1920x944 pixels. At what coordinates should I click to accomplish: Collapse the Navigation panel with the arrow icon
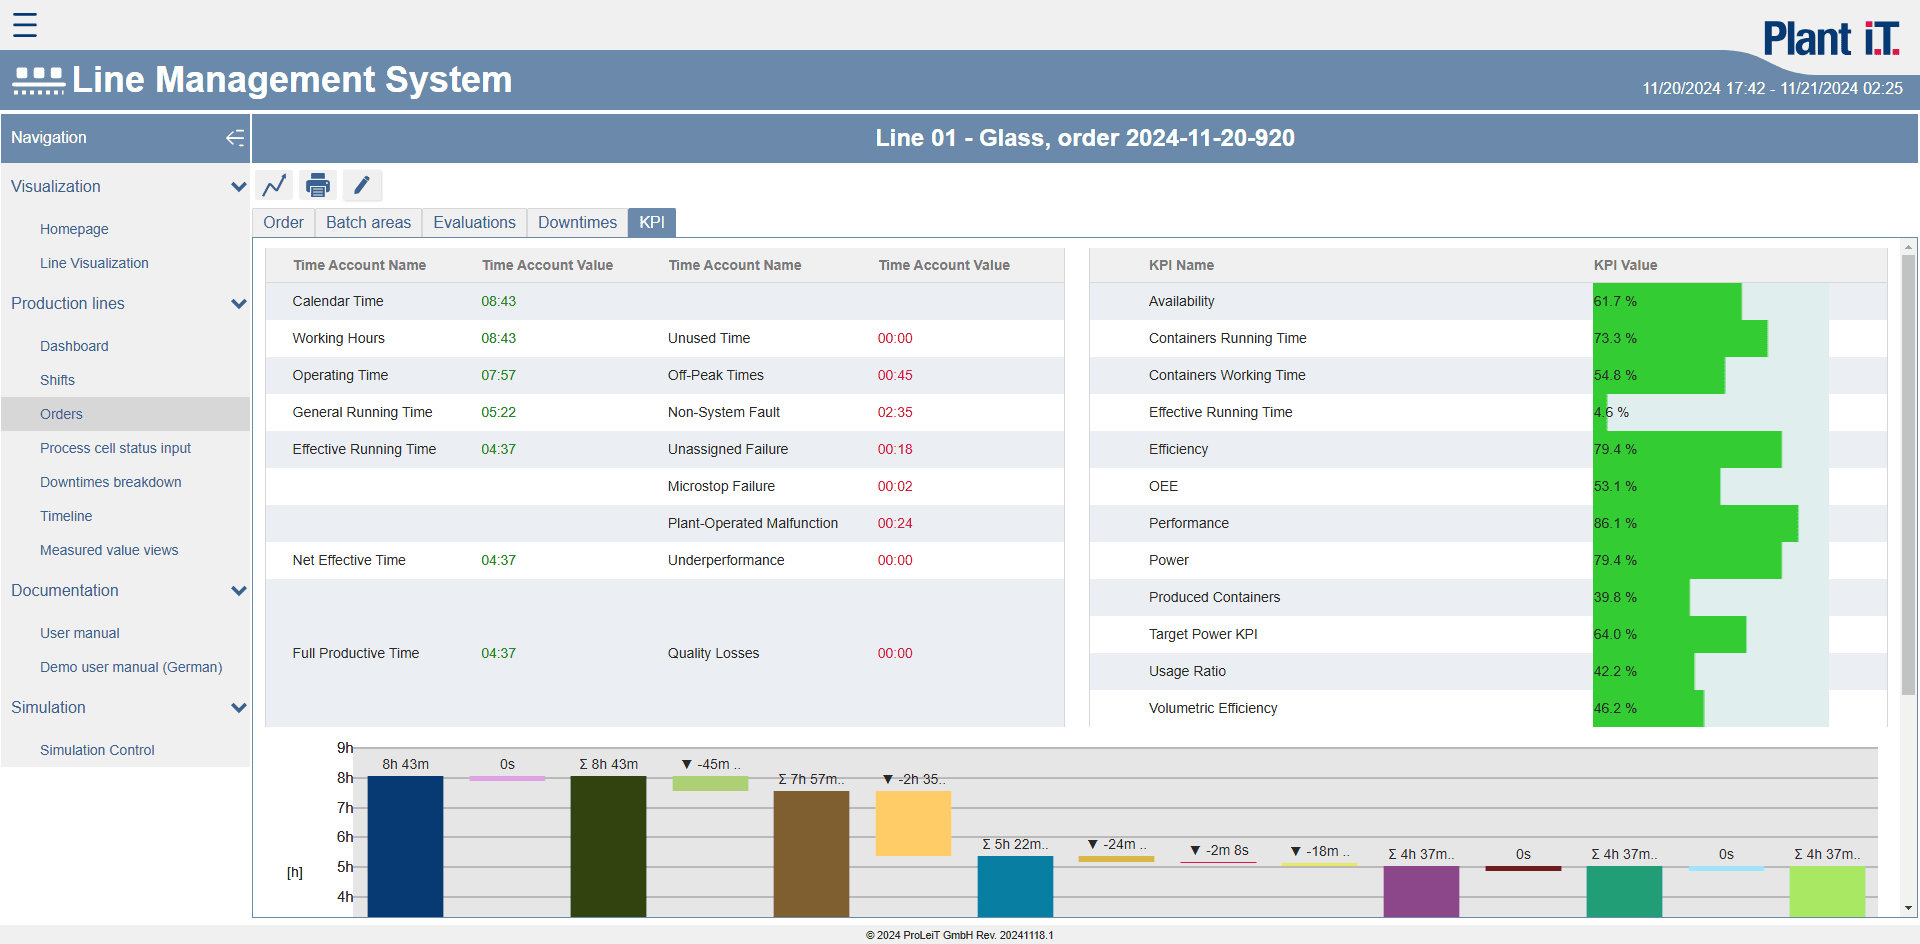pyautogui.click(x=236, y=138)
